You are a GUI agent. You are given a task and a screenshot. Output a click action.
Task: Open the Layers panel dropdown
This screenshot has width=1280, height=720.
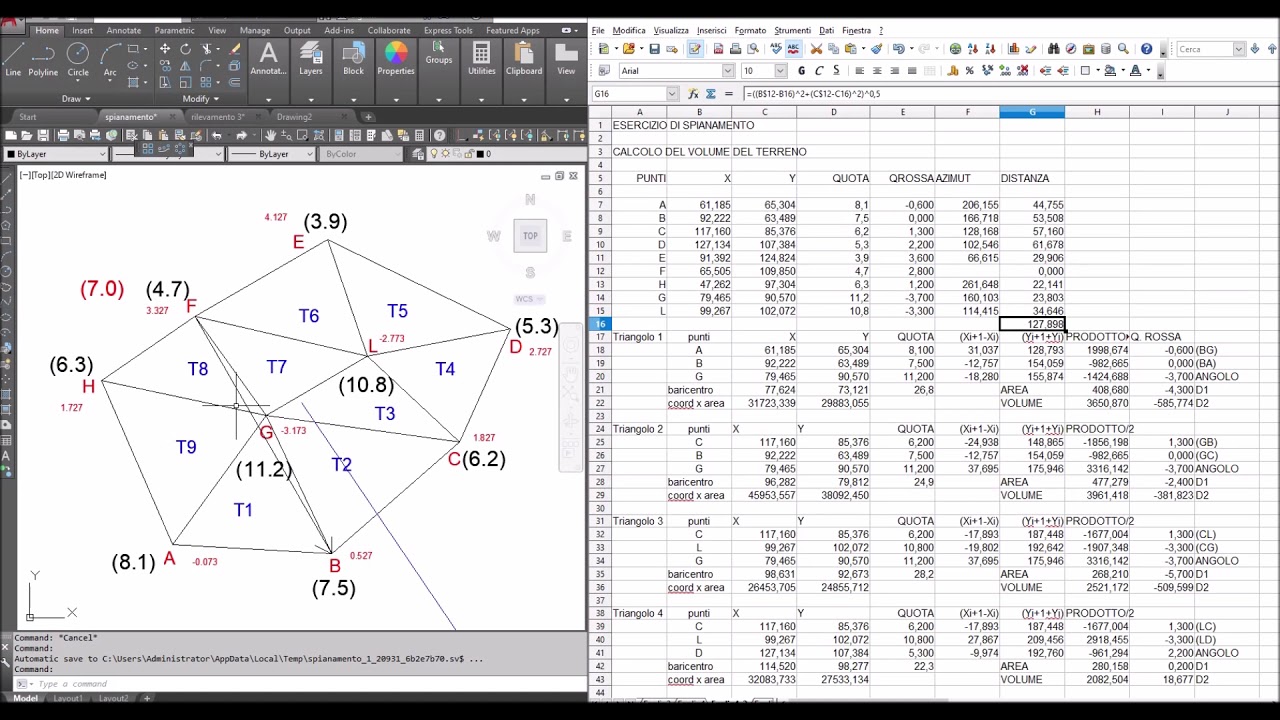click(x=311, y=99)
